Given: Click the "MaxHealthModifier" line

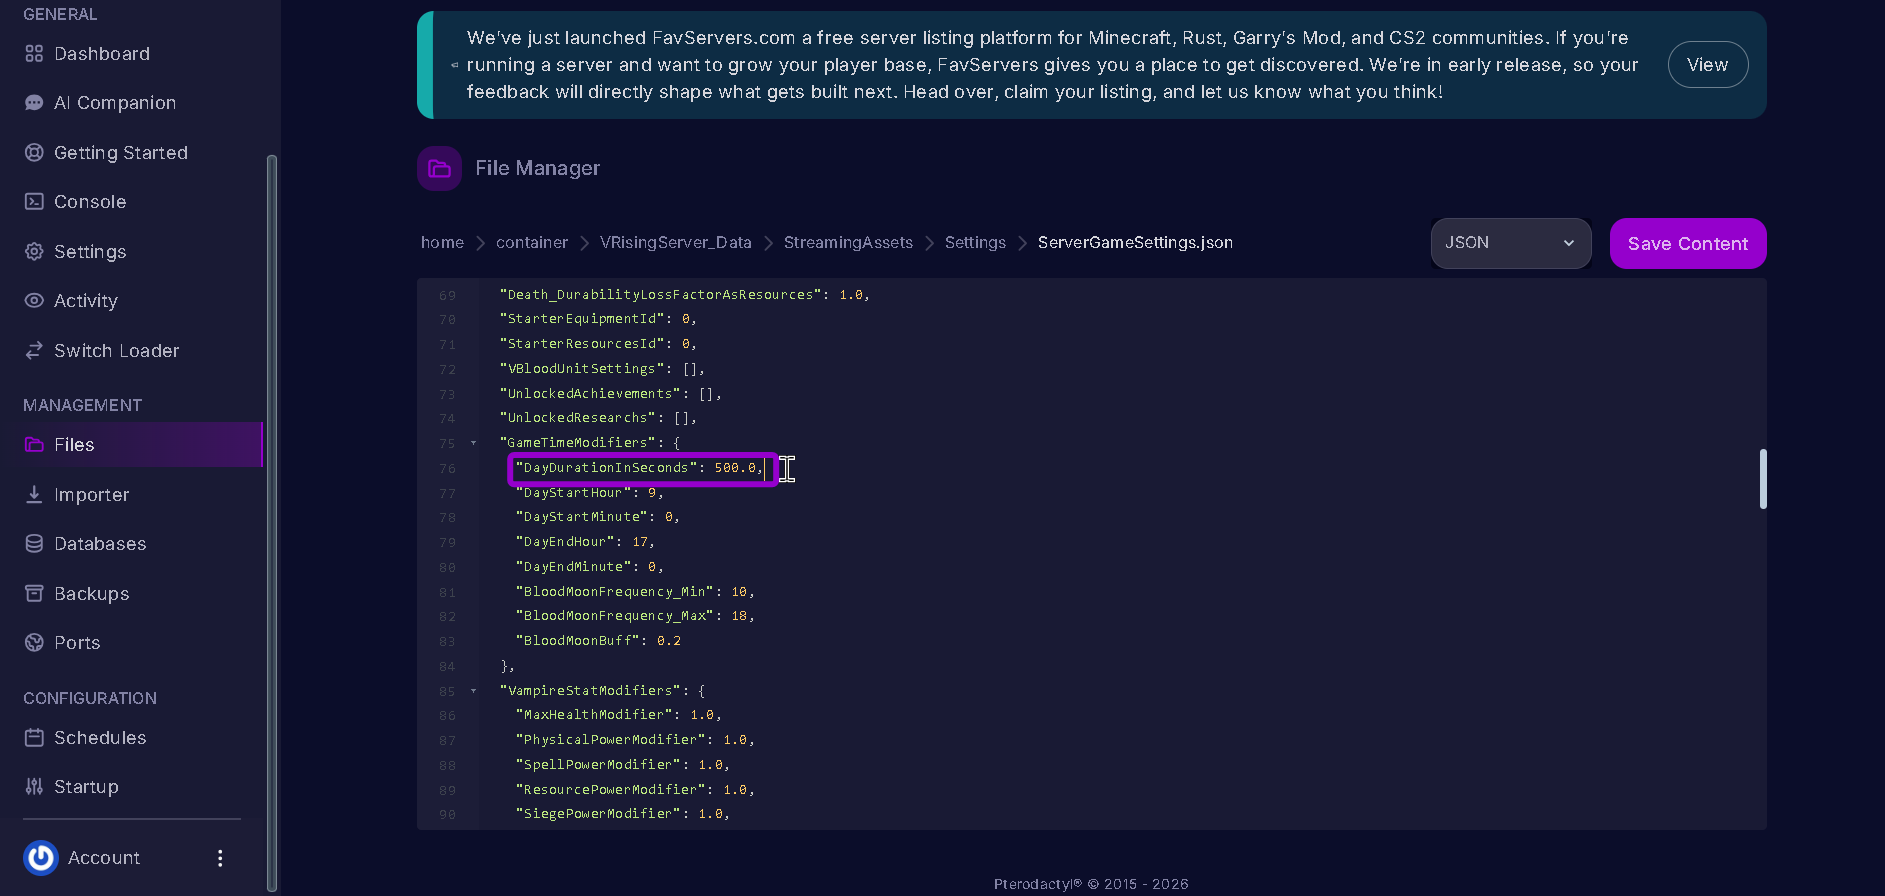Looking at the screenshot, I should pos(619,715).
